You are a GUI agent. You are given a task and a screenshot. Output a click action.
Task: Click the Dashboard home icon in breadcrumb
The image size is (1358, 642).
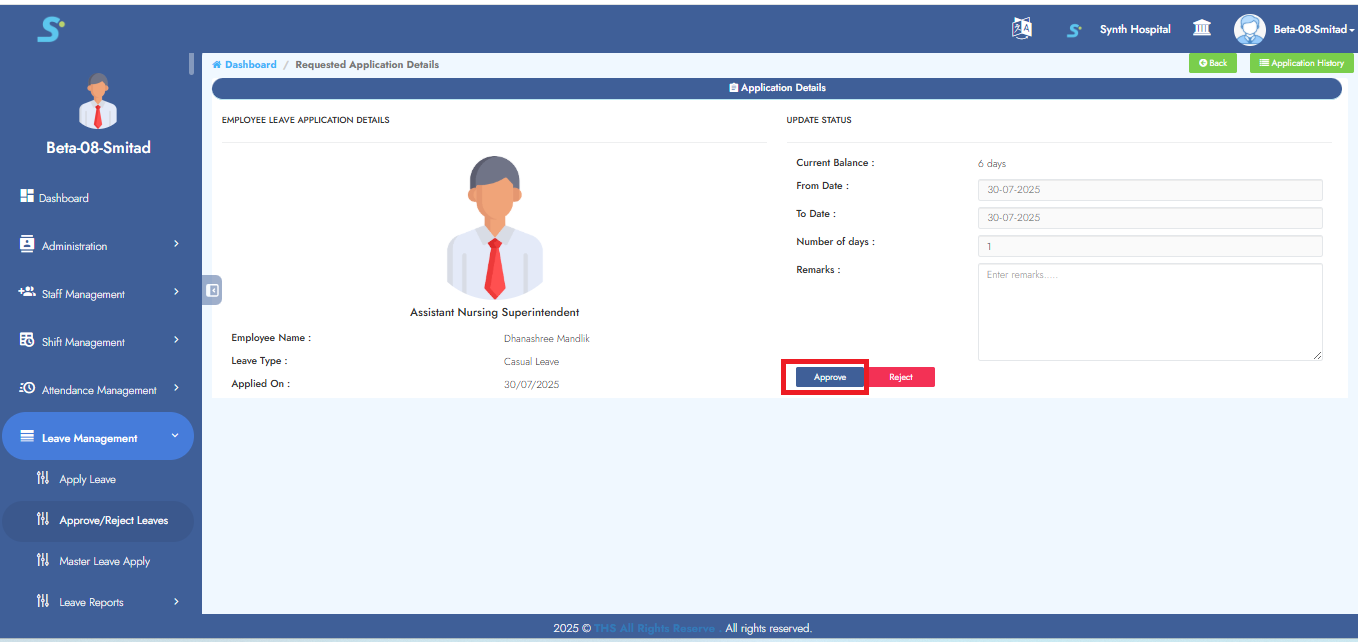[217, 65]
